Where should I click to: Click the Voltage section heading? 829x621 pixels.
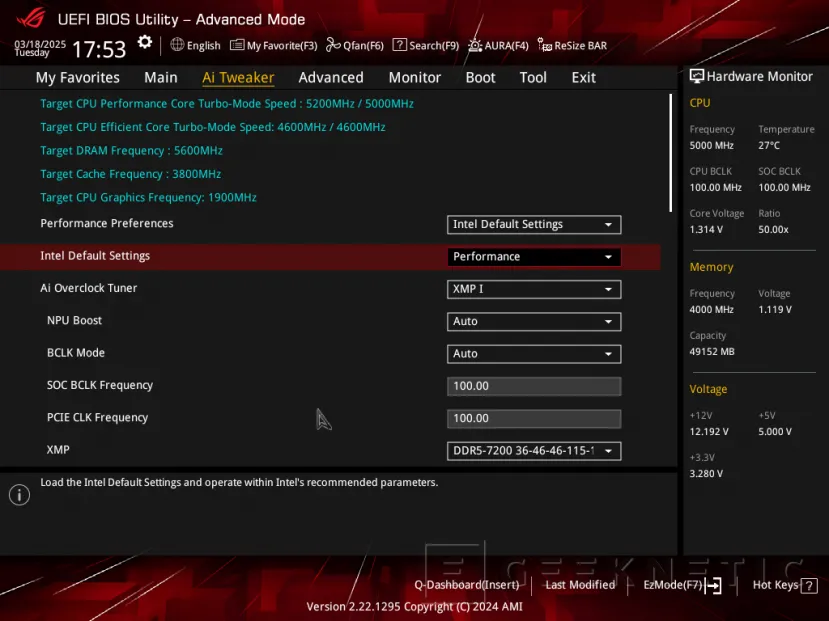click(708, 389)
